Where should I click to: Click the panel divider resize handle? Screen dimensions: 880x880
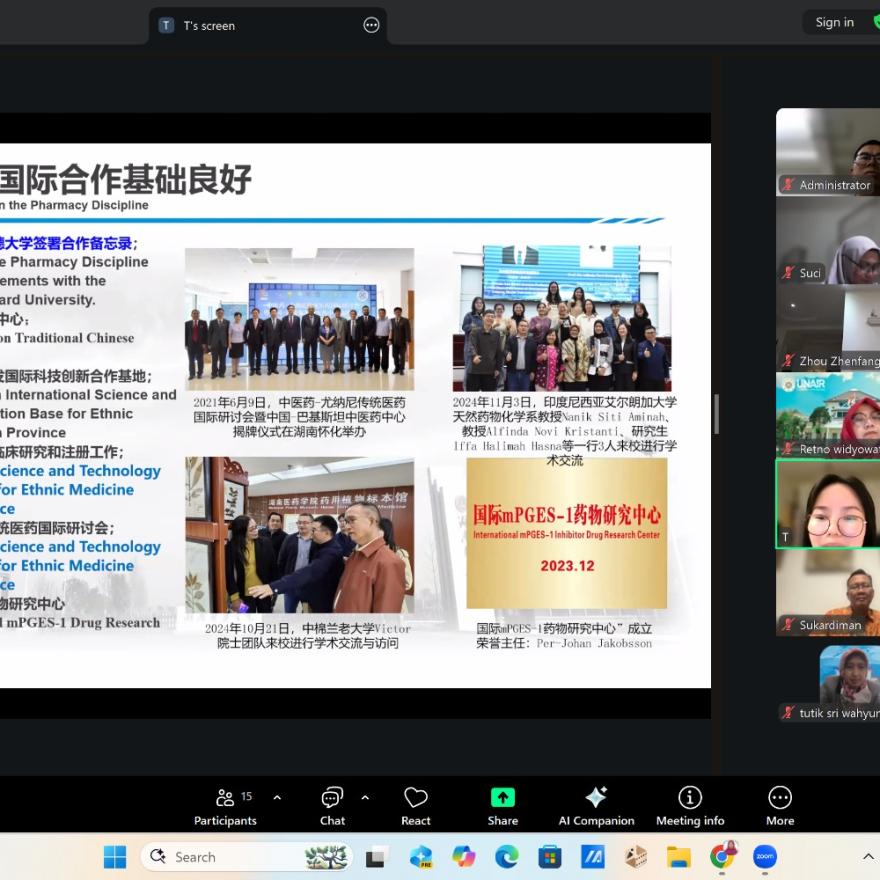(716, 413)
